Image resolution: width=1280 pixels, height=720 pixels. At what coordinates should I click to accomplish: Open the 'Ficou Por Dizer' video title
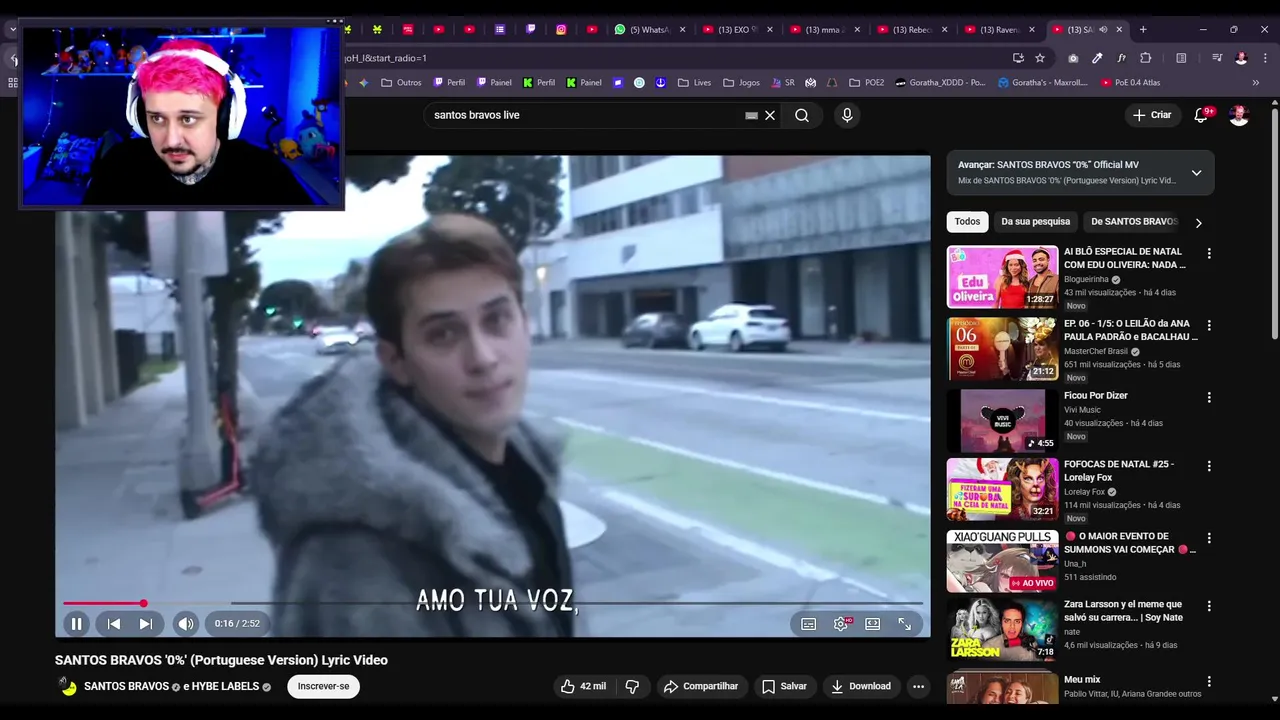pos(1096,396)
